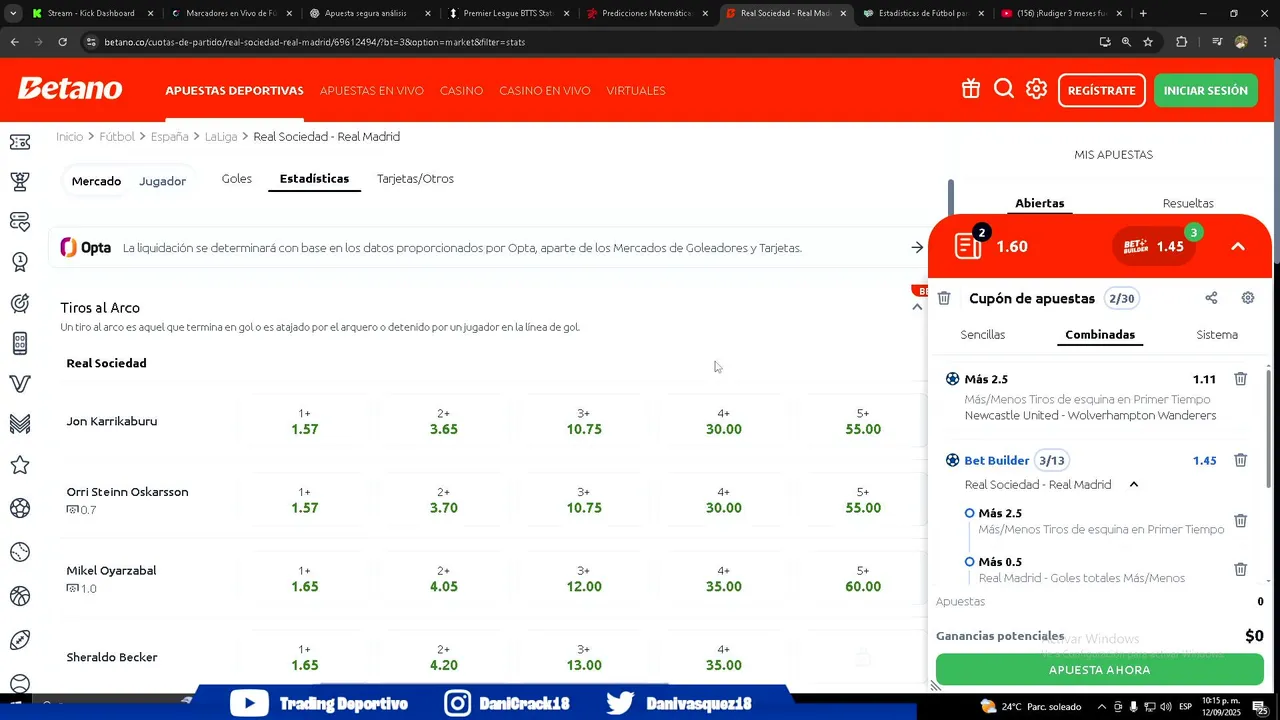Viewport: 1280px width, 720px height.
Task: Remove Más 0.5 leg from Bet Builder
Action: [1240, 569]
